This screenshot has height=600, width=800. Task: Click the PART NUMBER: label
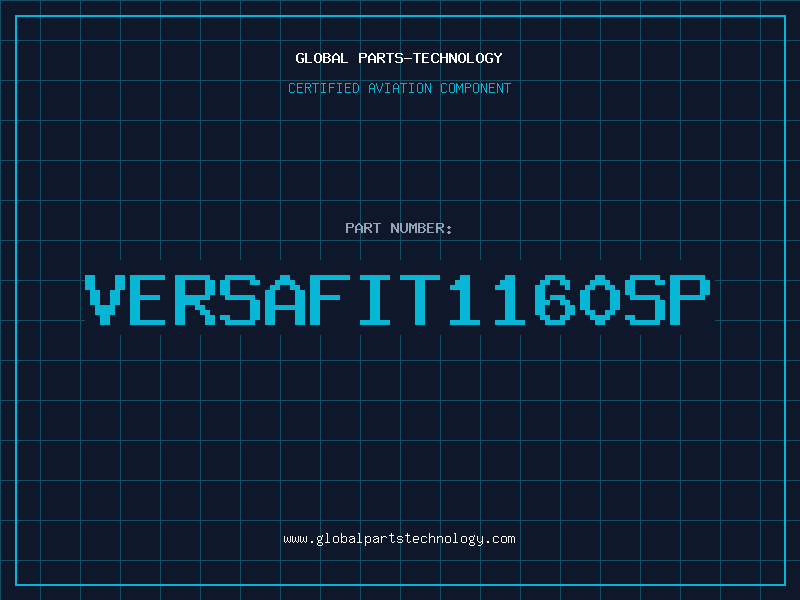click(x=399, y=228)
